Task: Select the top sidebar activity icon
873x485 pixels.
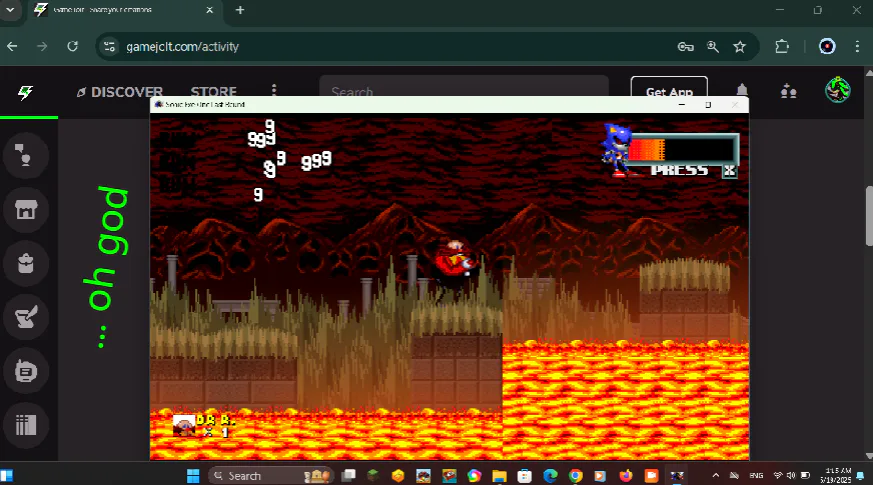Action: click(x=26, y=156)
